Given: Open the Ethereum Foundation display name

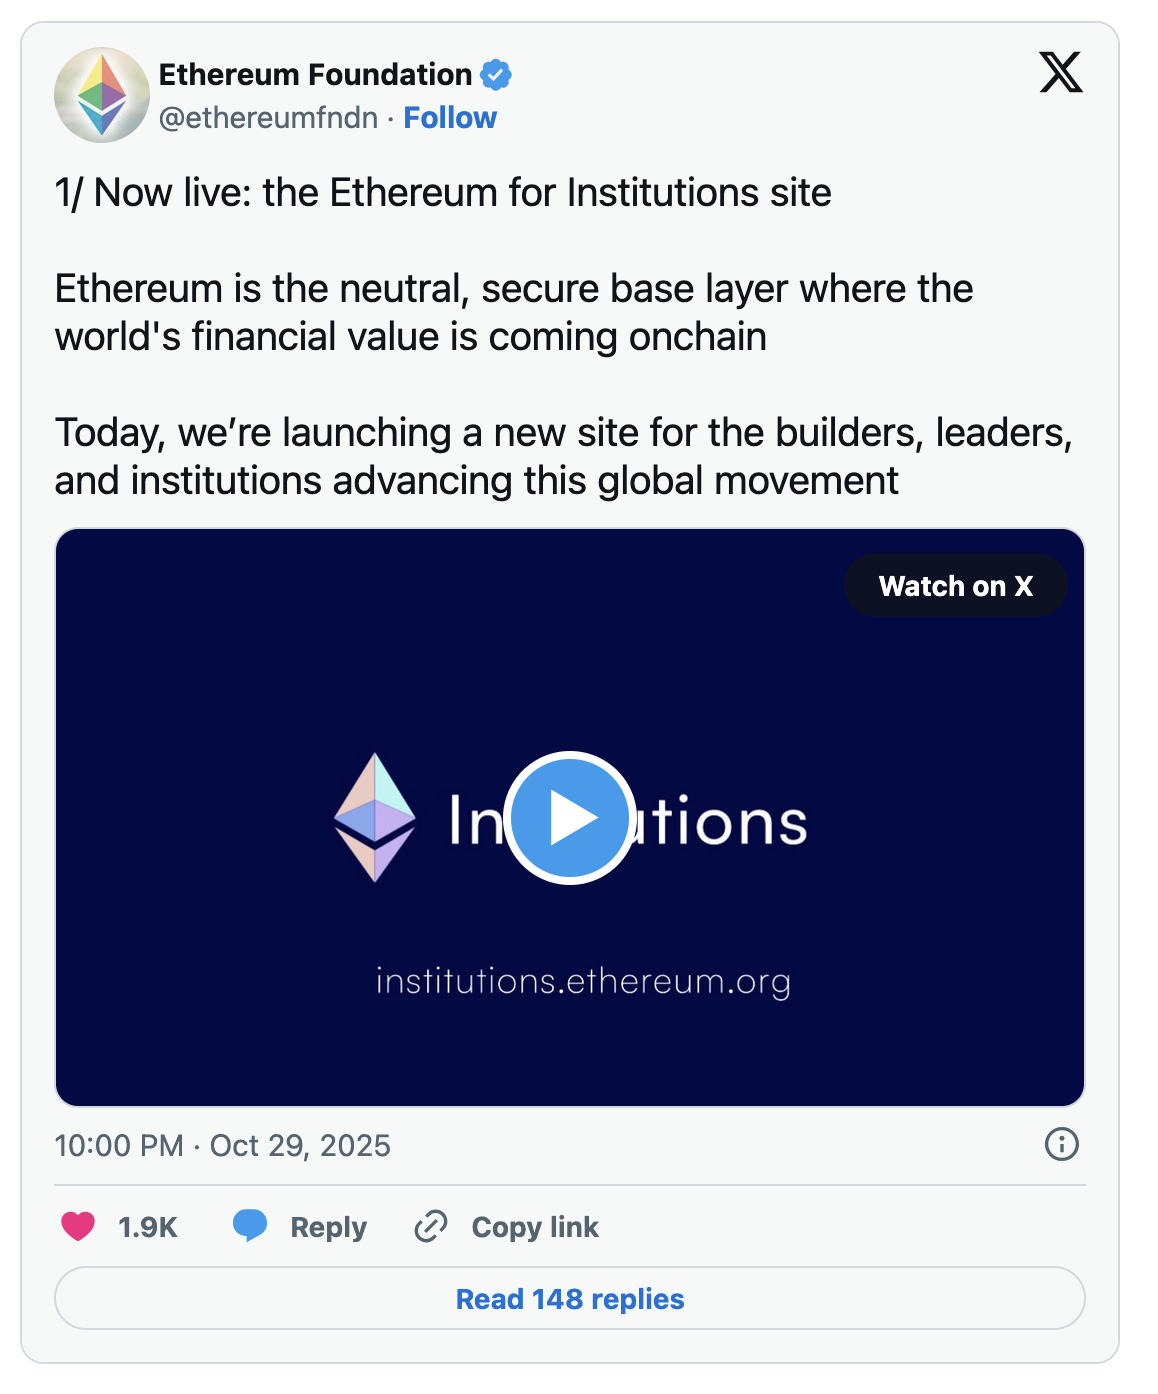Looking at the screenshot, I should (x=315, y=75).
